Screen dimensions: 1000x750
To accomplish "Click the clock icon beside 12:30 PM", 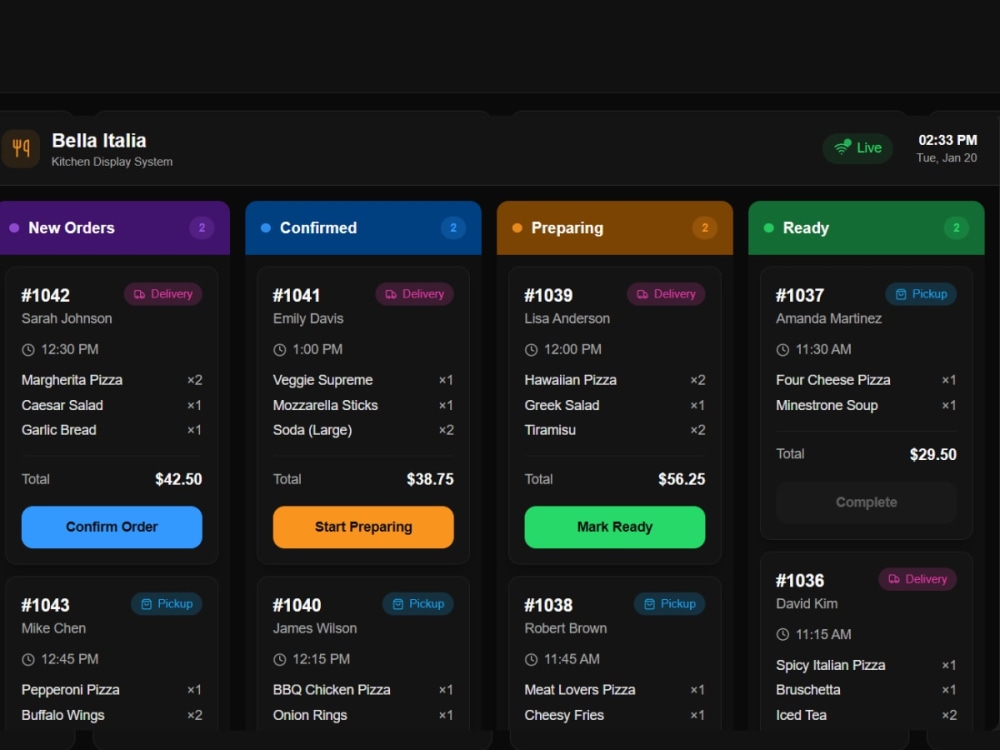I will click(28, 349).
